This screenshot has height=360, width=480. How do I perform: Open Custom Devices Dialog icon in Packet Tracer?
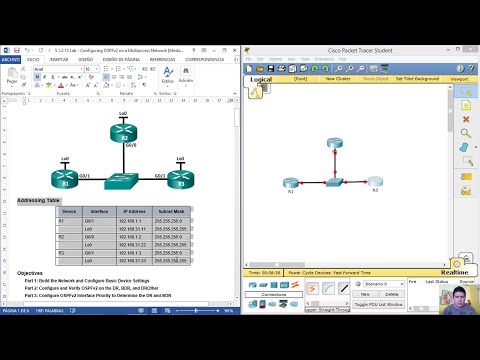tap(385, 69)
